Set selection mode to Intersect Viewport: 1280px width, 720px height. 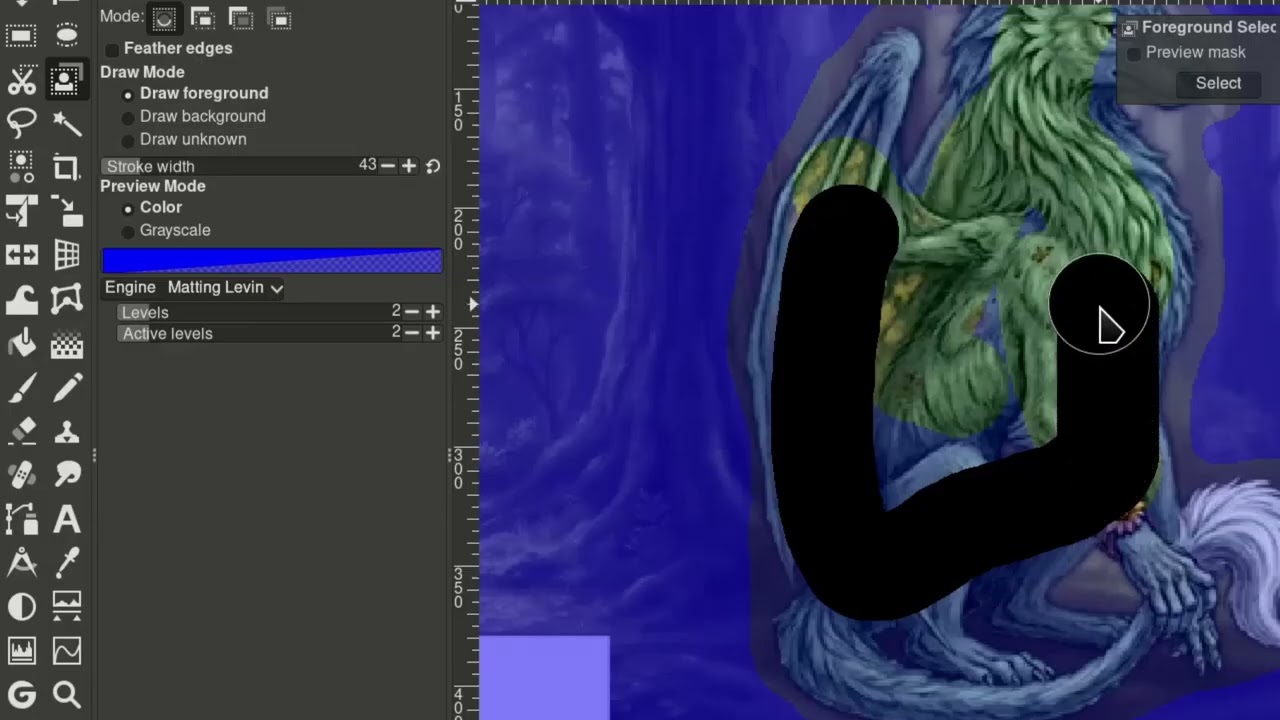[279, 18]
